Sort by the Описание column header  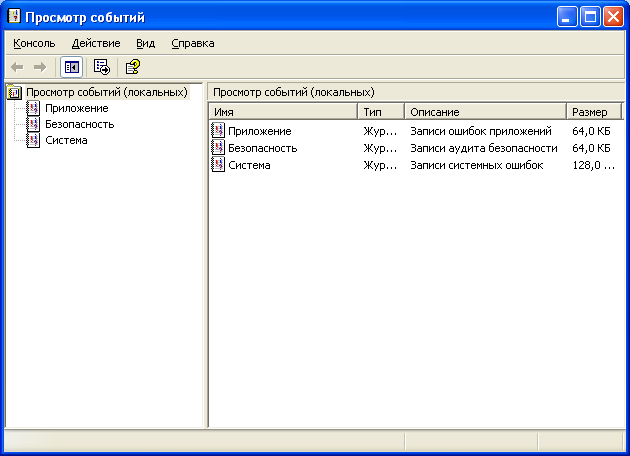485,112
